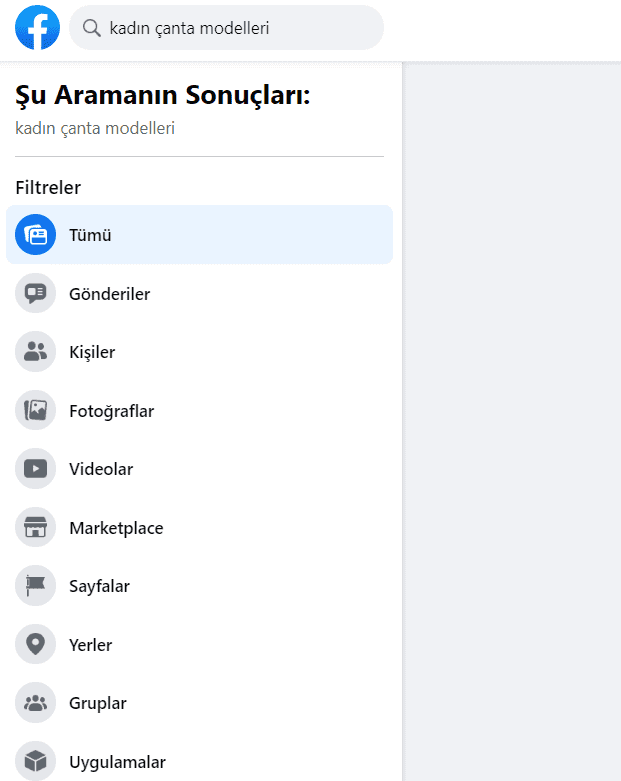The height and width of the screenshot is (781, 621).
Task: Click the Uygulamalar cube icon
Action: [x=36, y=761]
